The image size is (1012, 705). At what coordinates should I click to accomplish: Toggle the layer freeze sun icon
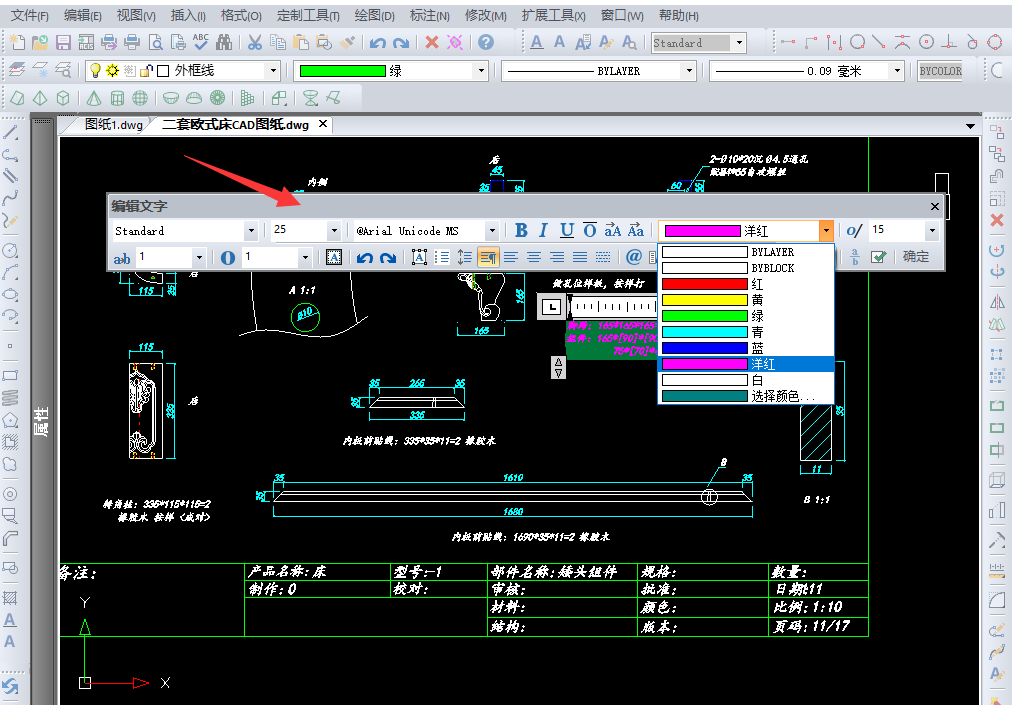tap(112, 70)
